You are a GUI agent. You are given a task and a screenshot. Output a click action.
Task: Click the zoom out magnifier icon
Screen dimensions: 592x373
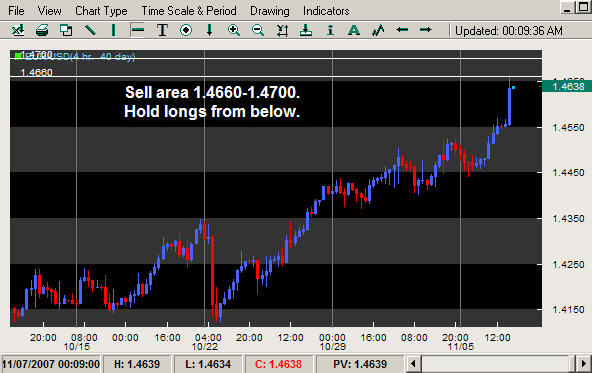258,30
